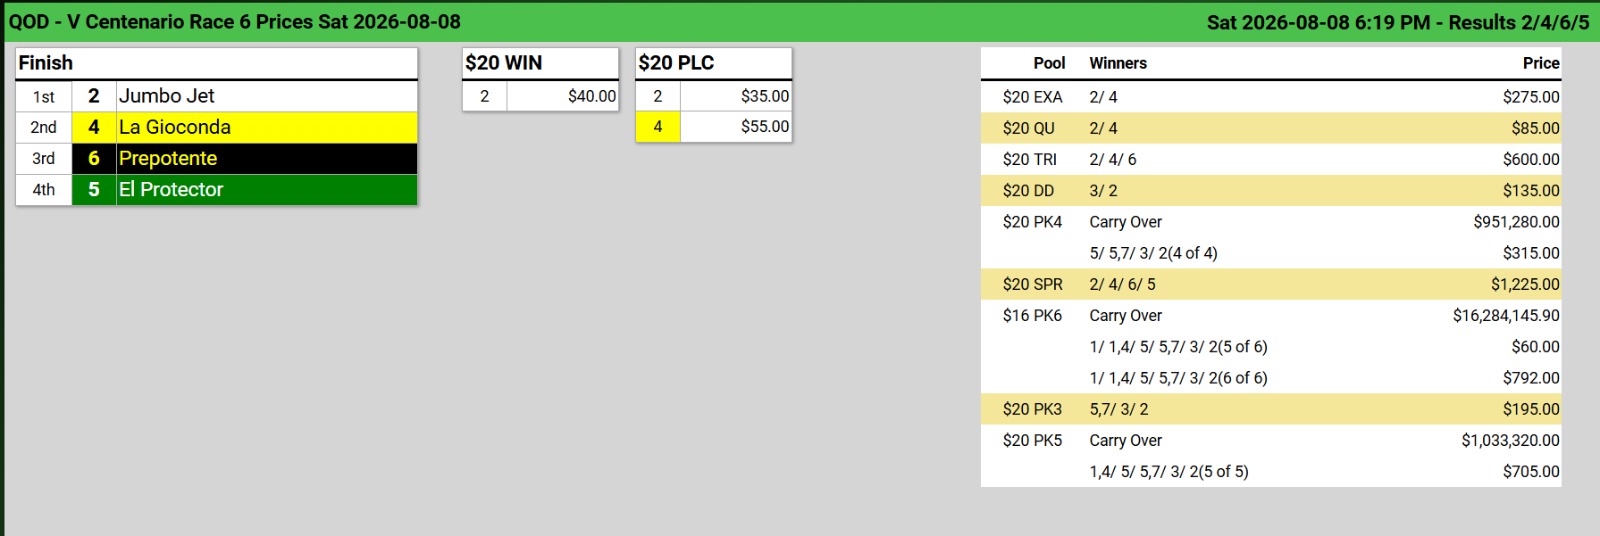The height and width of the screenshot is (536, 1600).
Task: Click the $20 QU pool row
Action: coord(1271,128)
